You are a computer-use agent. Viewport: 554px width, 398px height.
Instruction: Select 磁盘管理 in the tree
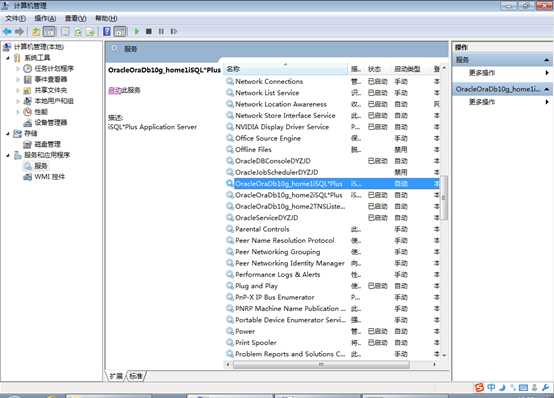point(47,144)
